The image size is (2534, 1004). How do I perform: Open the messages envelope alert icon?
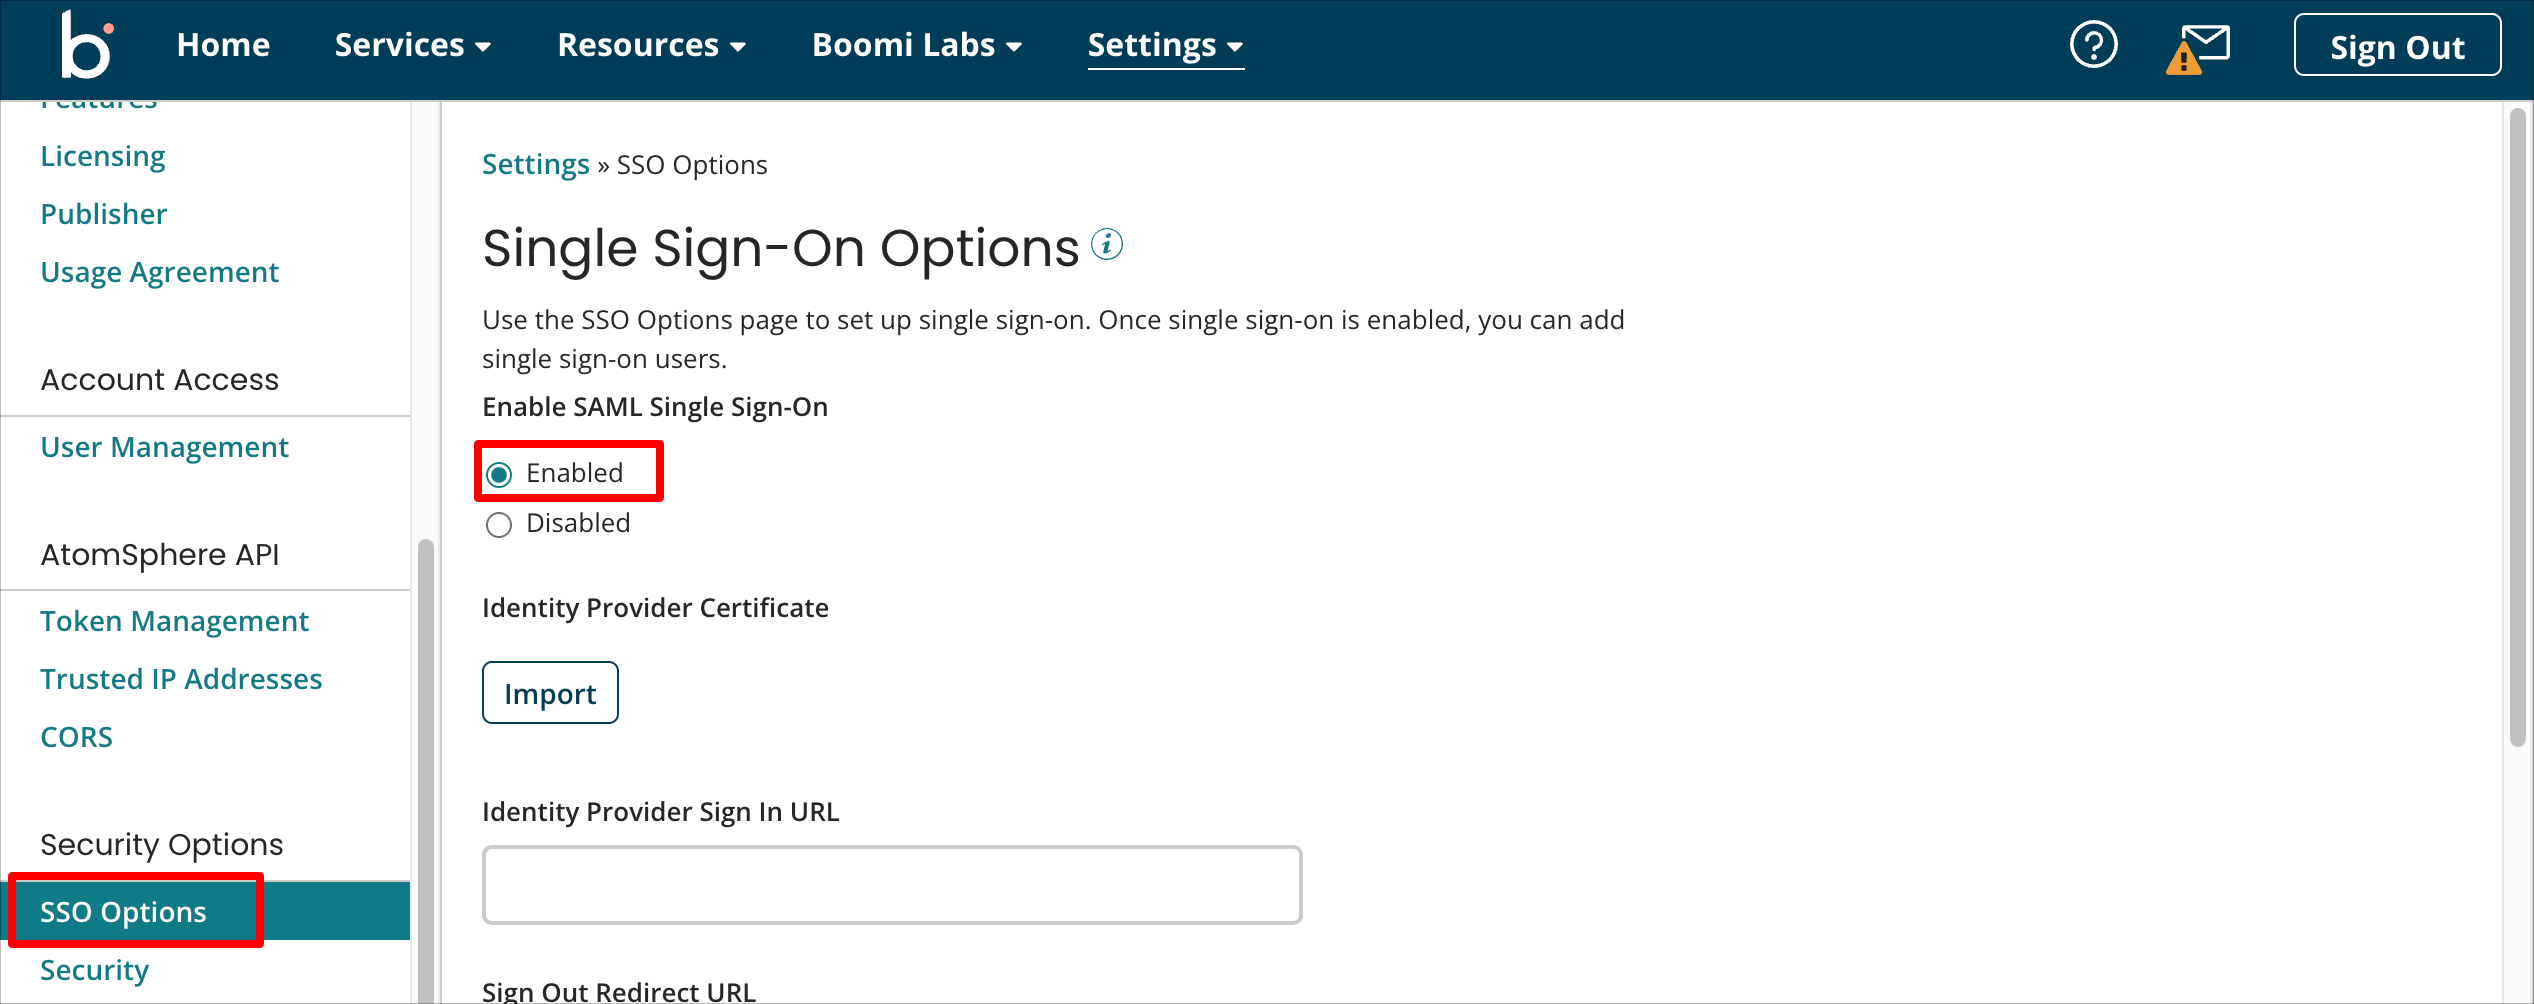point(2198,49)
